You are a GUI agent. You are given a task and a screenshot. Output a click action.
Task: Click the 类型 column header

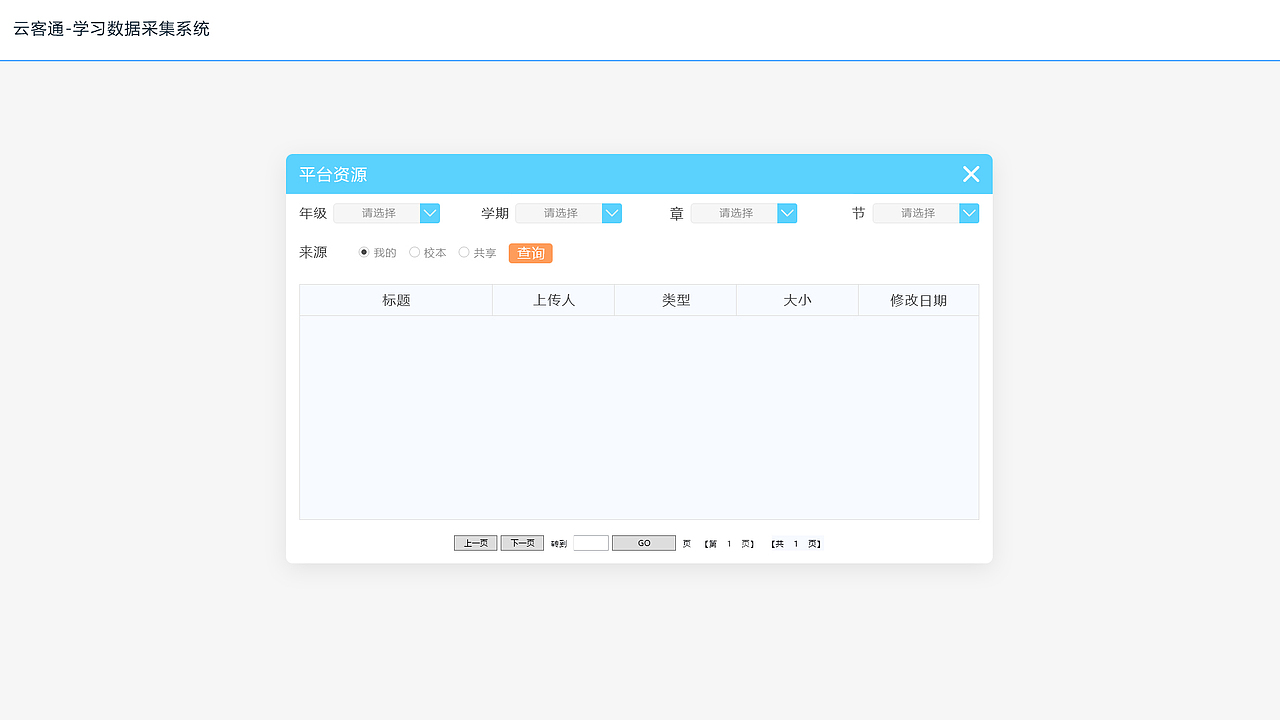coord(675,299)
